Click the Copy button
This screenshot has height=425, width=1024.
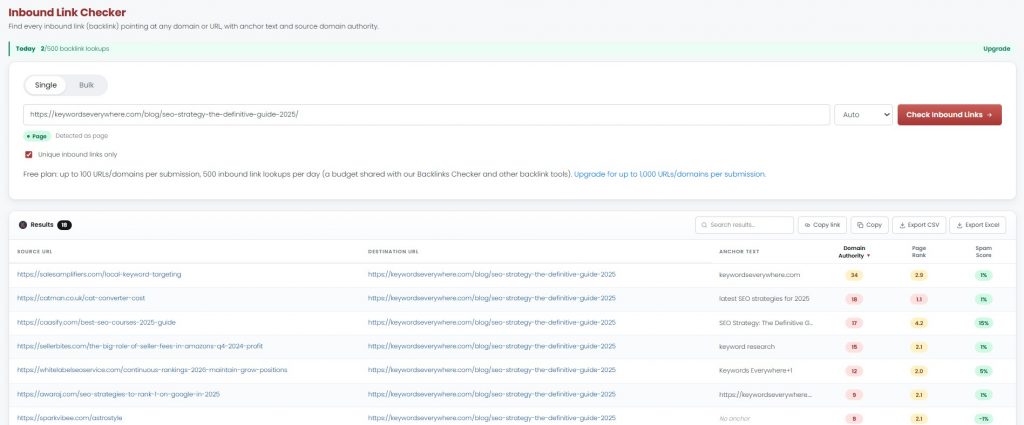click(869, 225)
